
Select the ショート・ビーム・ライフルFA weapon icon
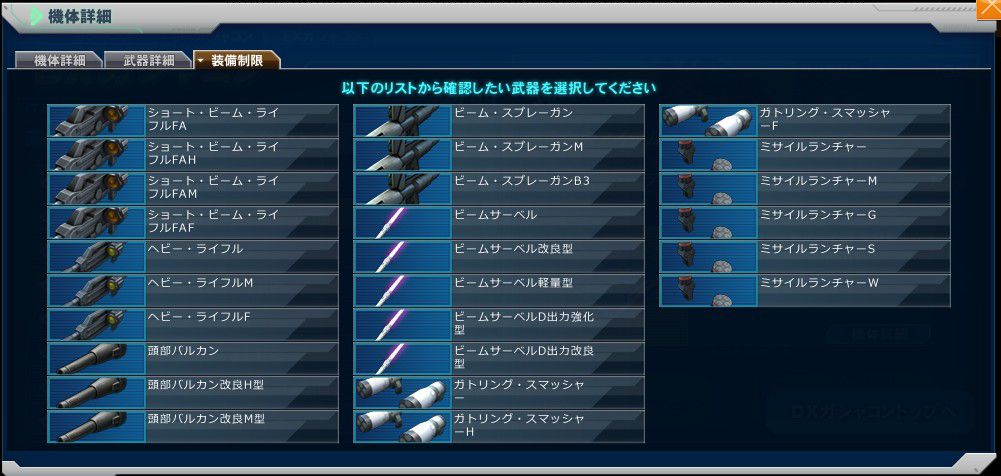pyautogui.click(x=97, y=121)
